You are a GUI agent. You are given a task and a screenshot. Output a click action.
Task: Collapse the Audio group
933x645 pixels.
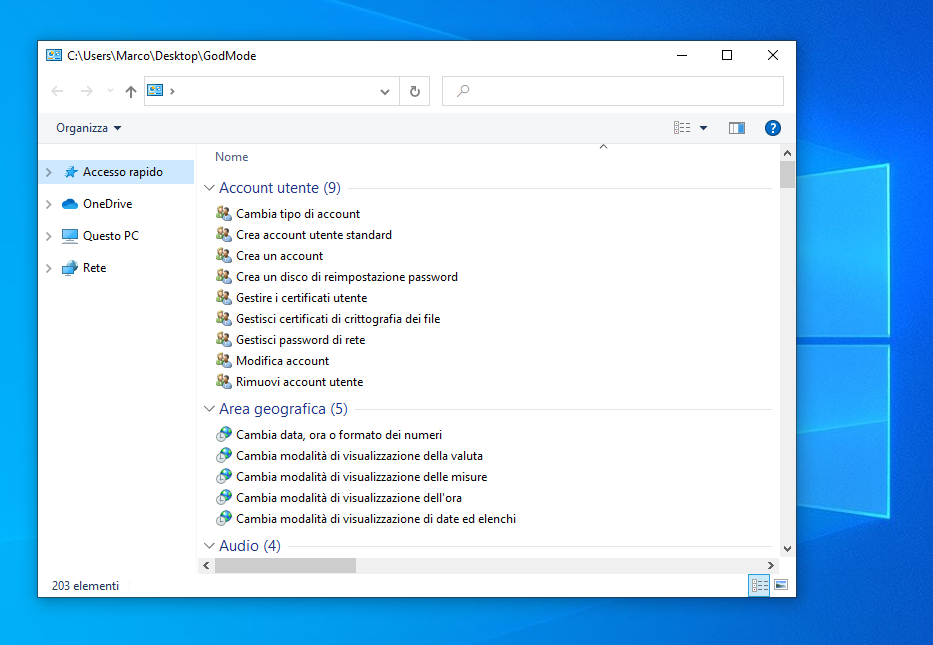(209, 546)
